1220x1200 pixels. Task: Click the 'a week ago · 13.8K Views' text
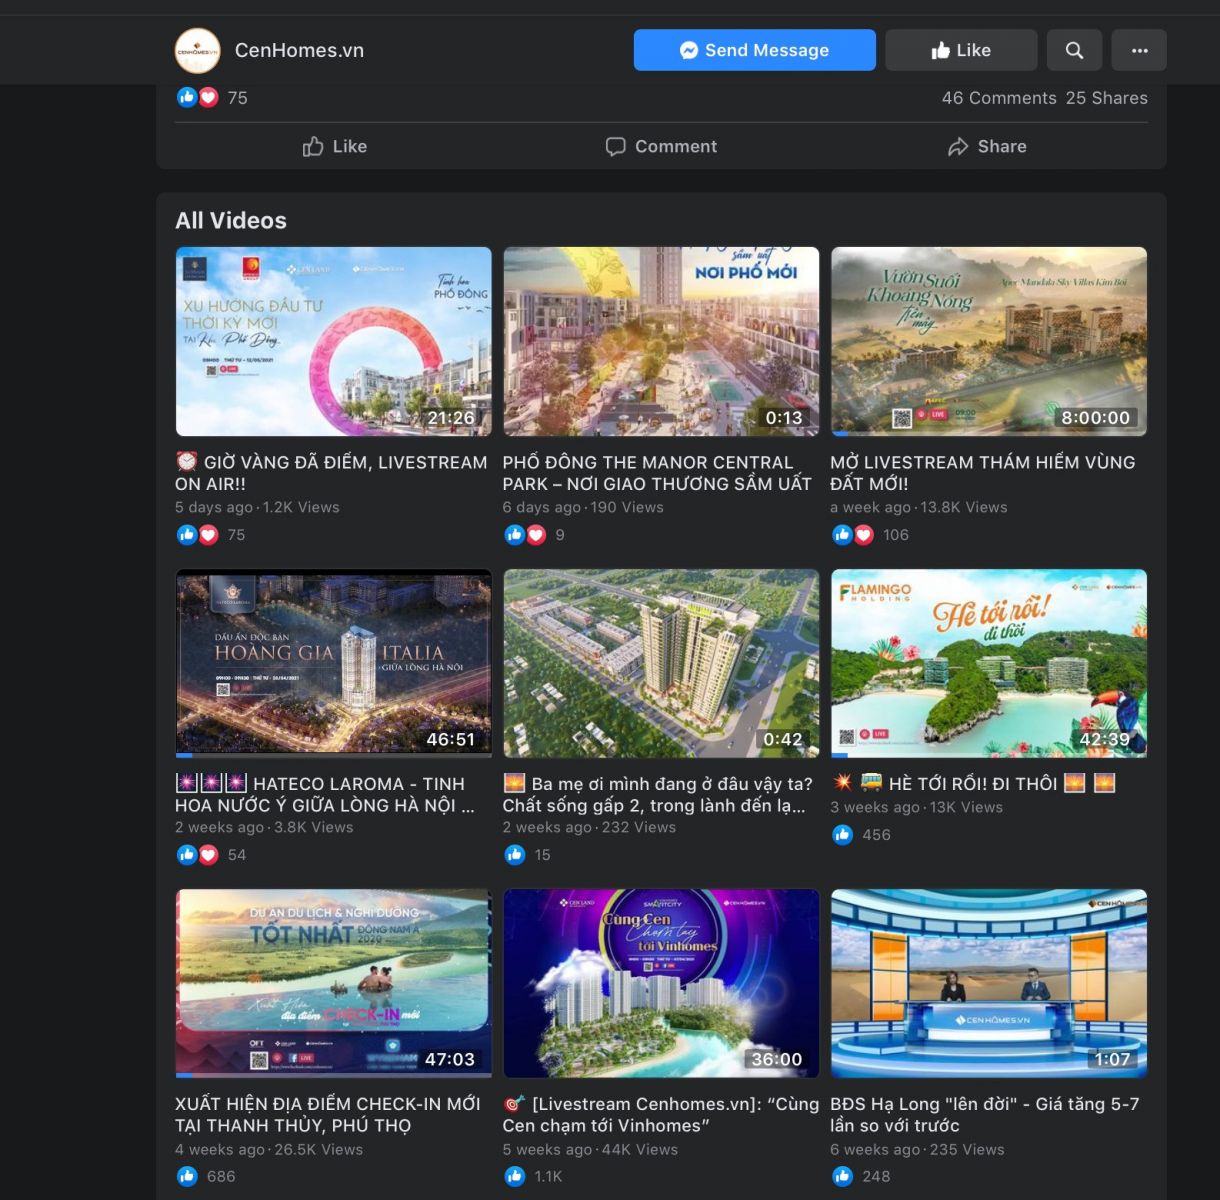919,507
